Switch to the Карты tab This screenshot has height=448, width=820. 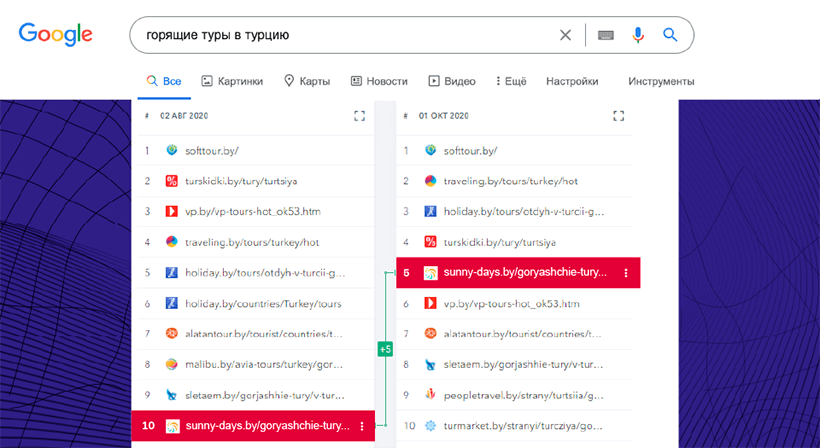(307, 82)
